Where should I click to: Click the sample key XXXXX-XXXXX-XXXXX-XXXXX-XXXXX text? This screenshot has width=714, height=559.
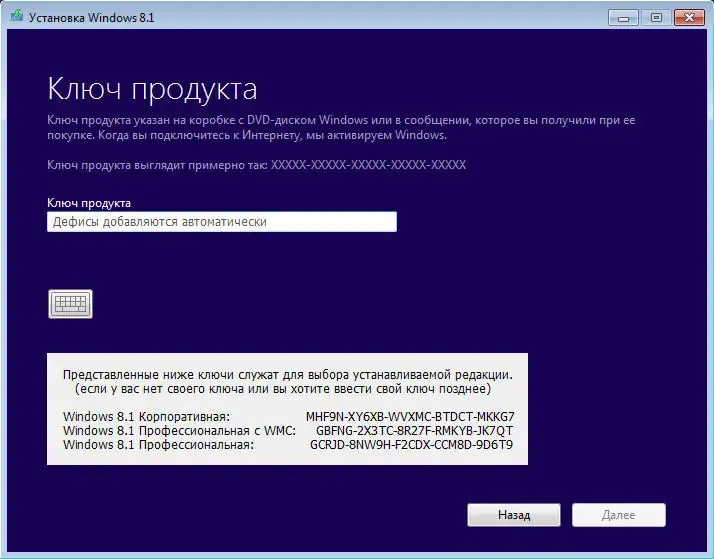click(x=368, y=165)
